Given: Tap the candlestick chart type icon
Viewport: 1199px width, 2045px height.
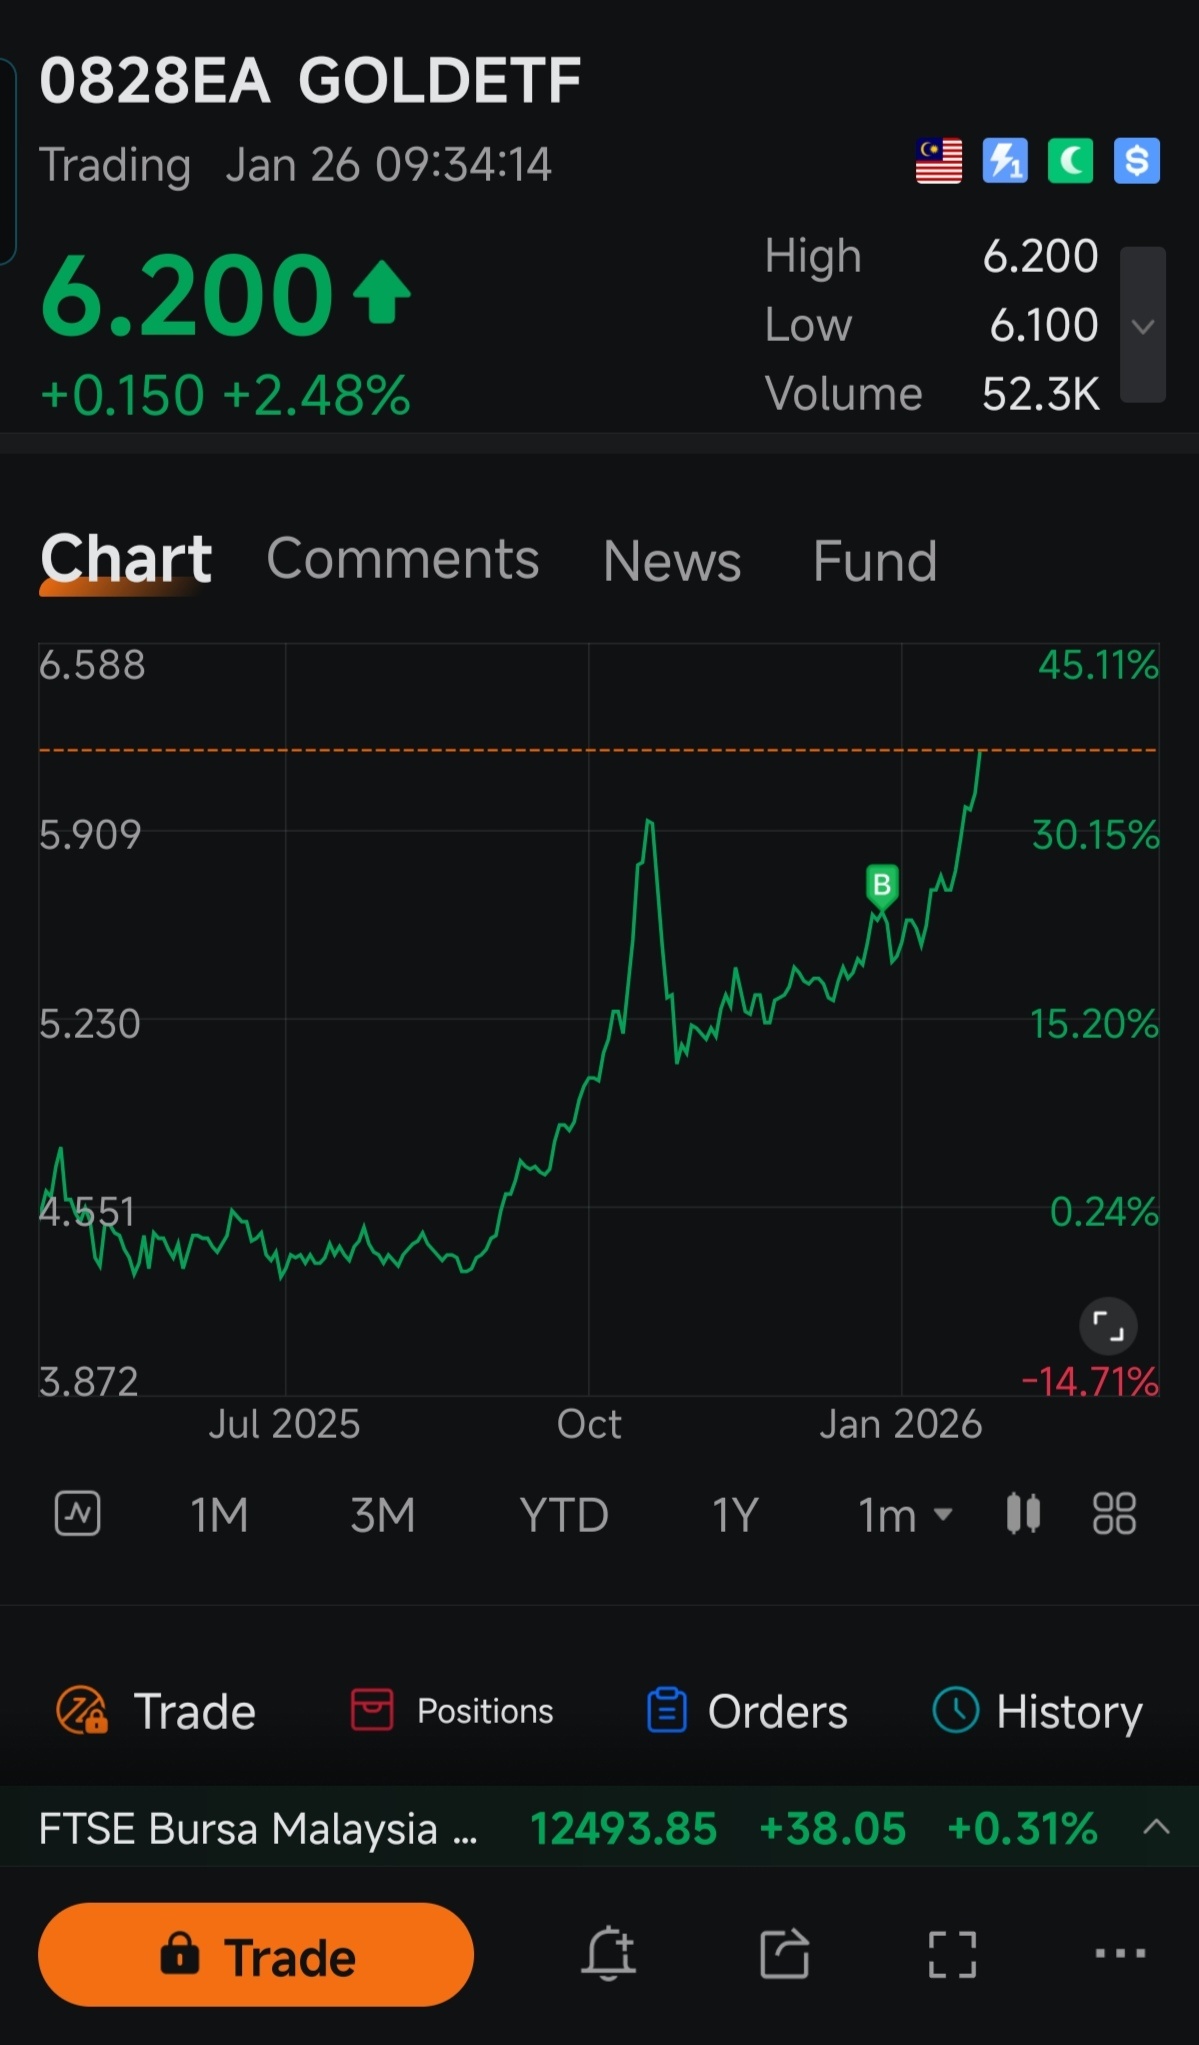Looking at the screenshot, I should click(x=1023, y=1513).
